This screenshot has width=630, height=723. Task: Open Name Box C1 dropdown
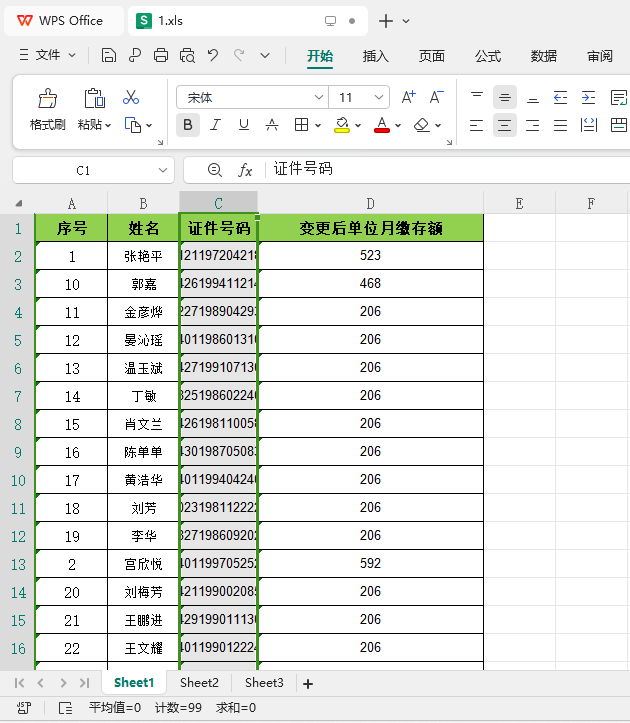point(163,170)
